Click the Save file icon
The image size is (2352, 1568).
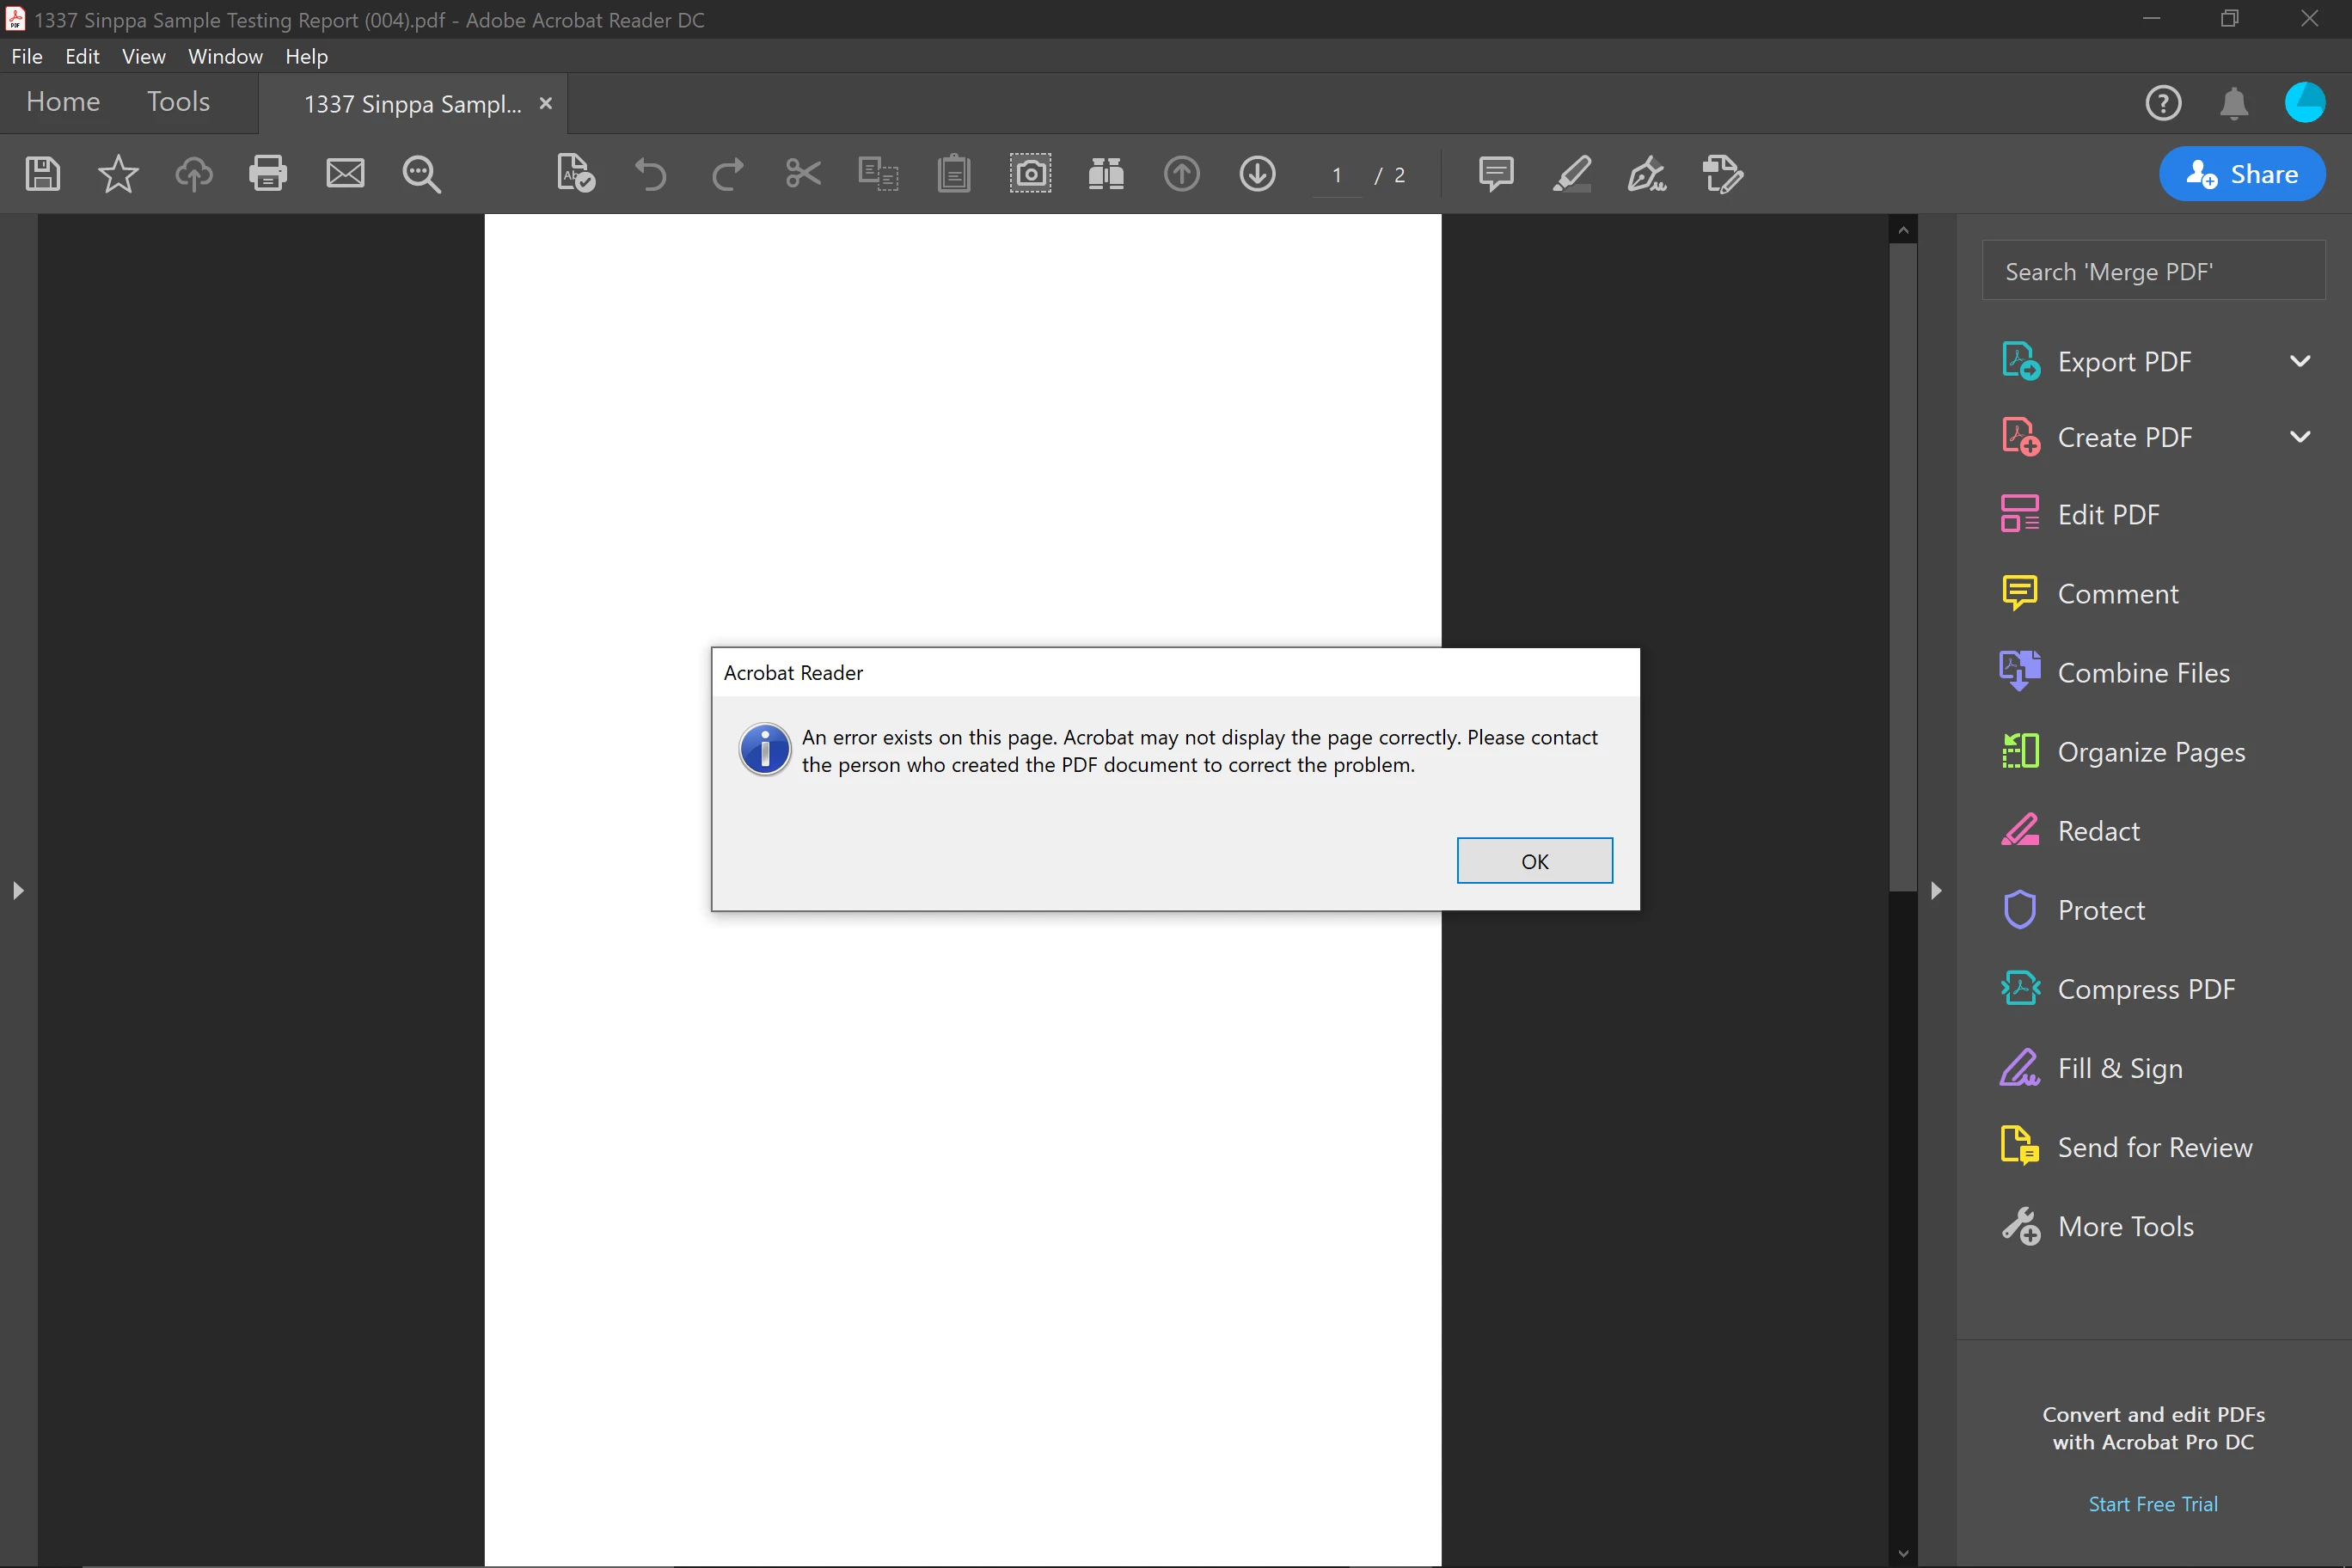42,174
